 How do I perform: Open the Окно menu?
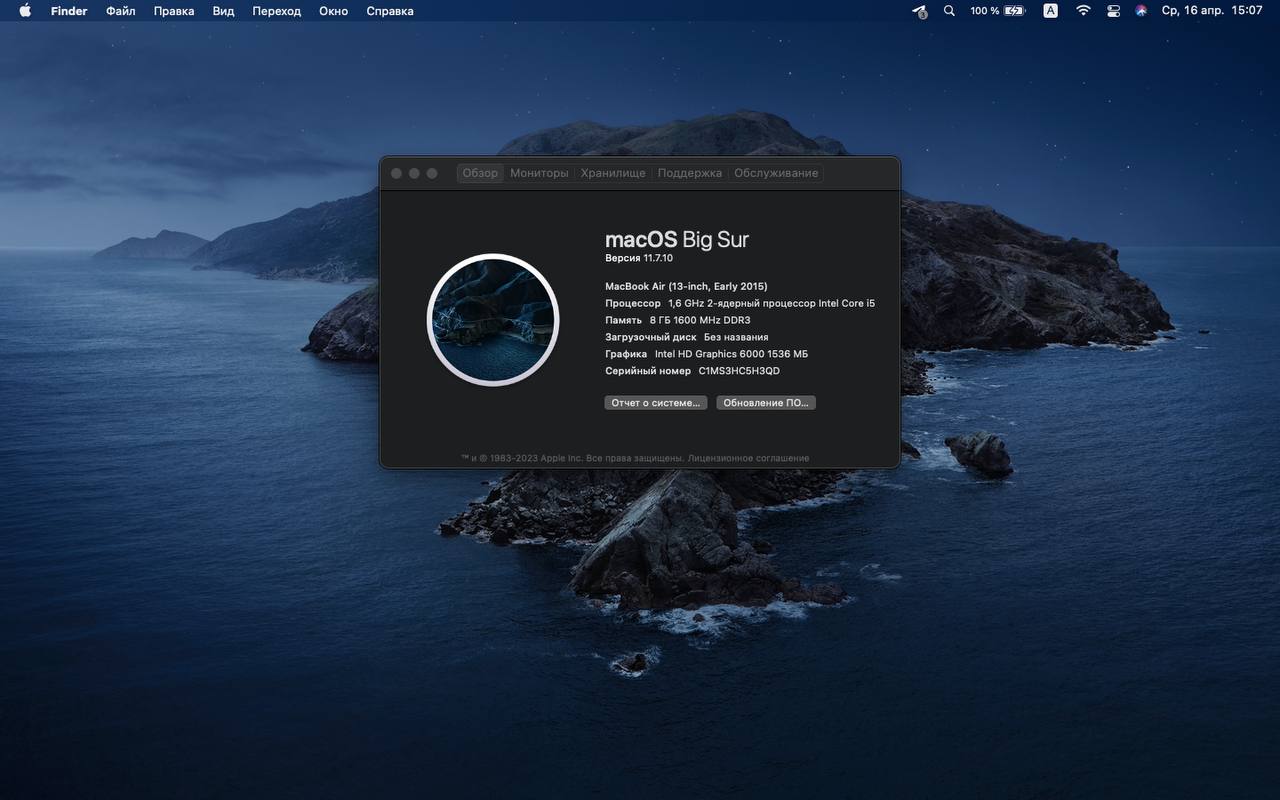click(334, 11)
